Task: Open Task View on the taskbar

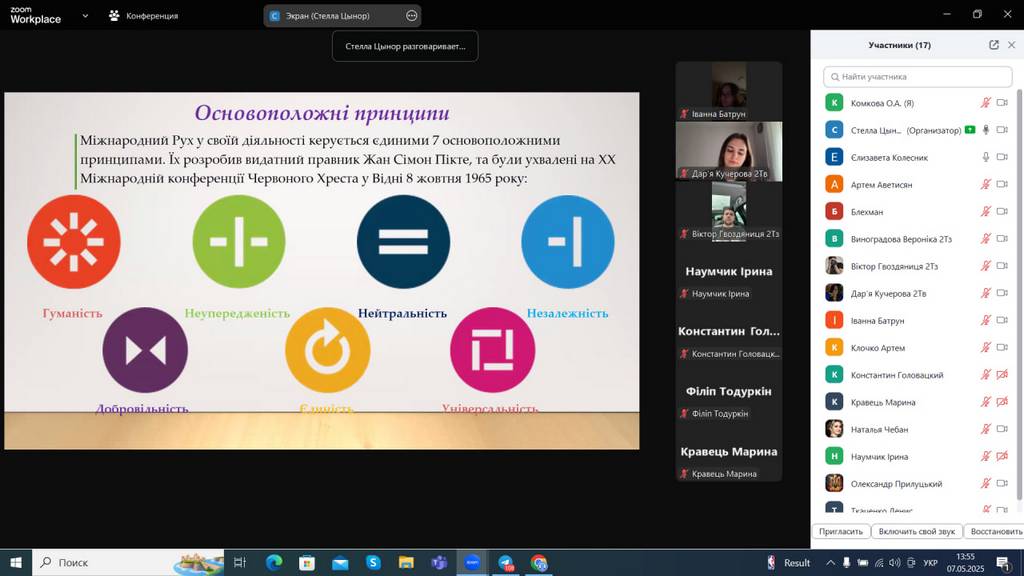Action: [240, 562]
